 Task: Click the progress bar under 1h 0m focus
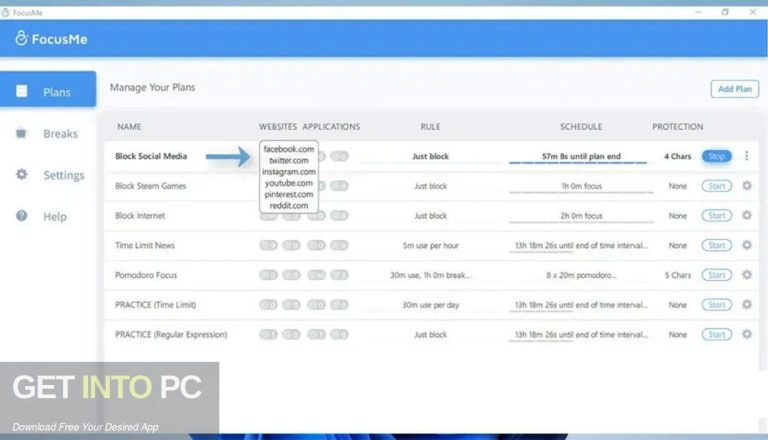[x=581, y=193]
